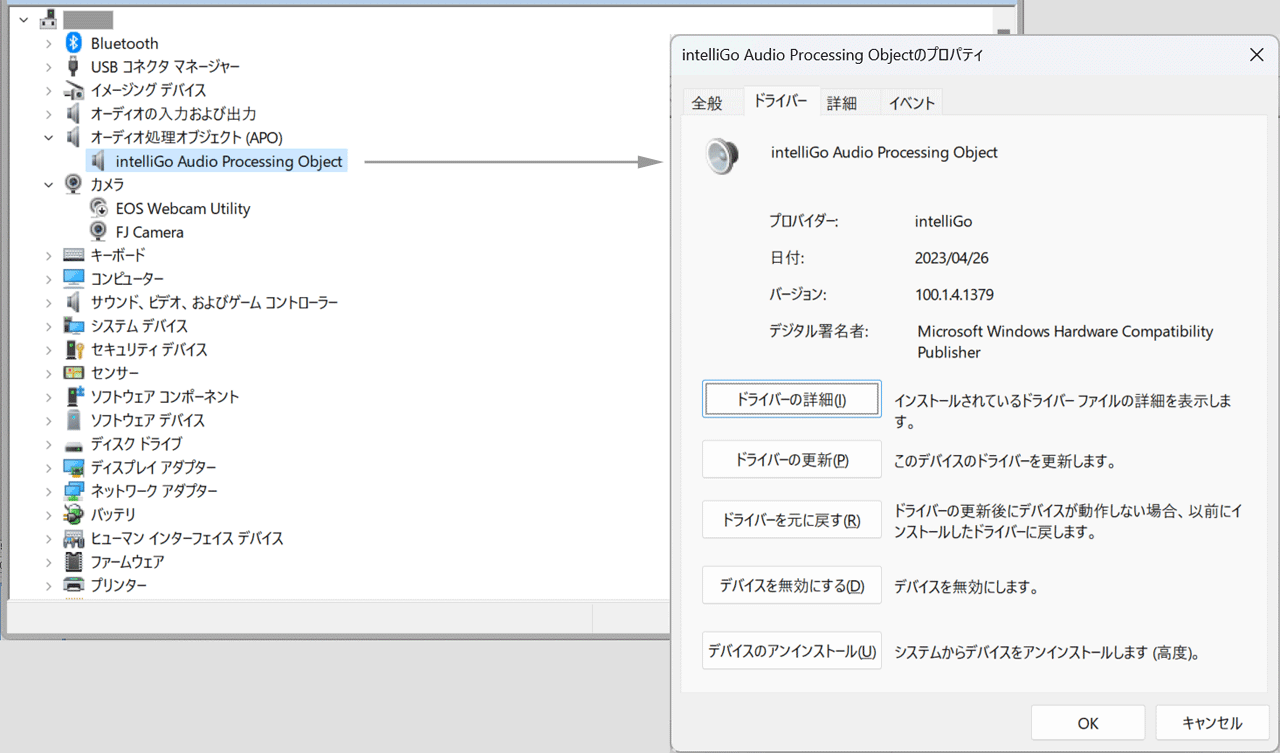Click the プリンター category icon
The height and width of the screenshot is (753, 1280).
coord(73,585)
